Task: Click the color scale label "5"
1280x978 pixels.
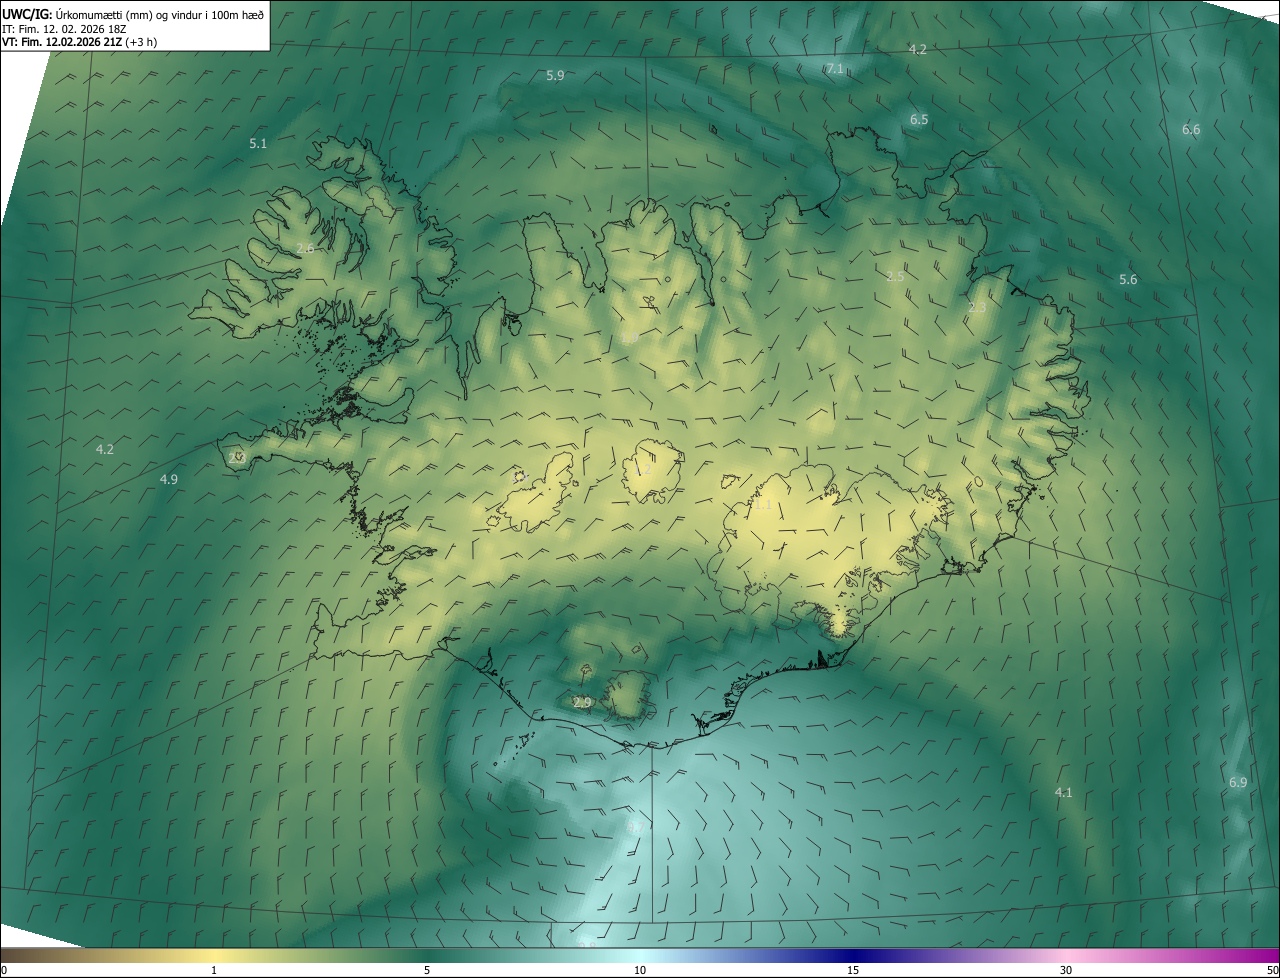Action: (427, 970)
